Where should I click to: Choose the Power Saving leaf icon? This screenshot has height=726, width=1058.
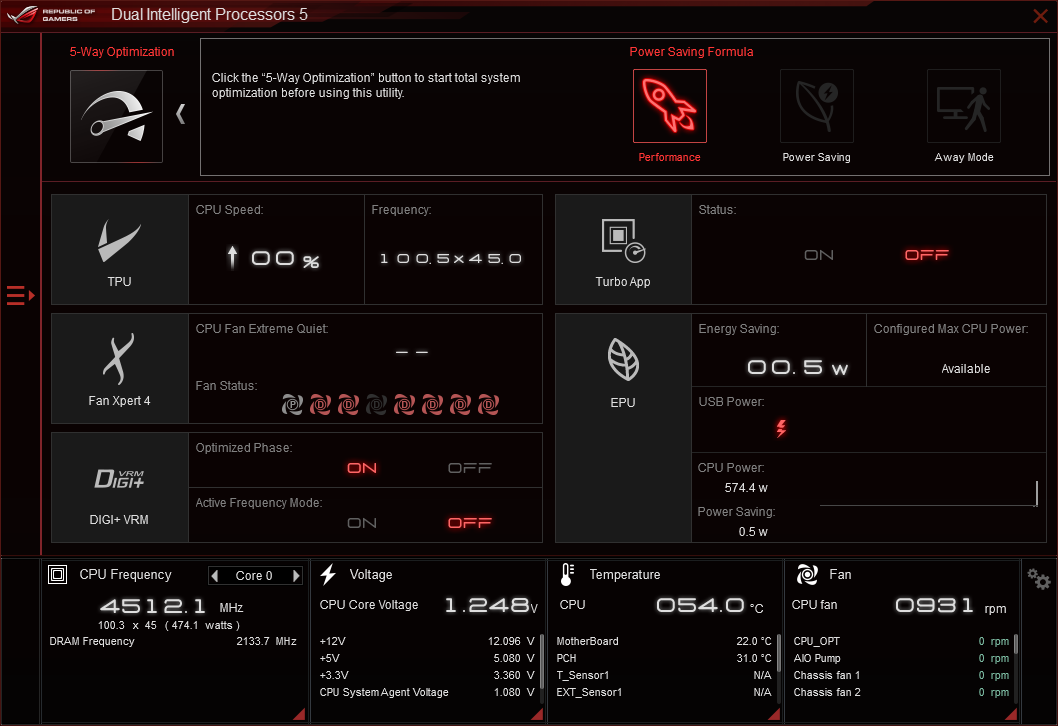[x=816, y=106]
